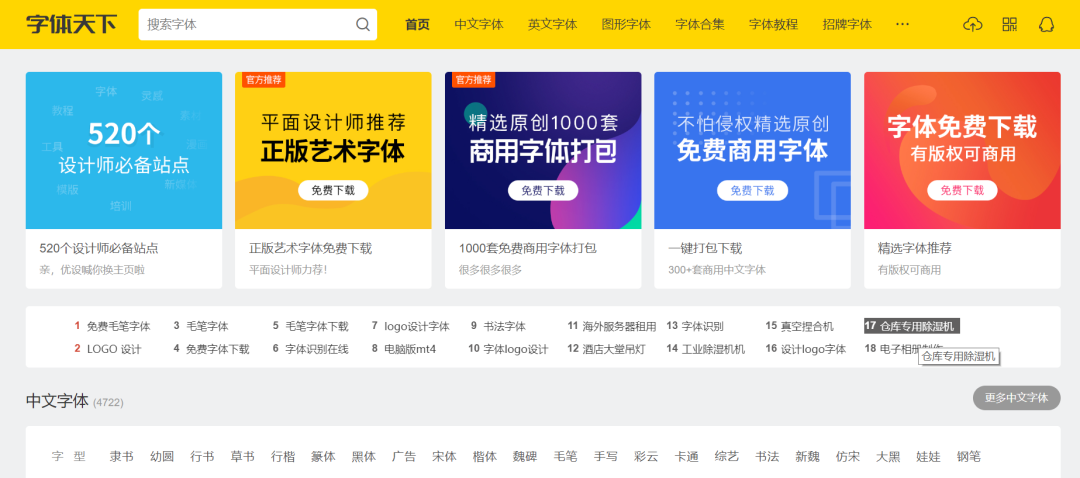The image size is (1080, 478).
Task: Open hot search 免费字体下载
Action: [218, 349]
